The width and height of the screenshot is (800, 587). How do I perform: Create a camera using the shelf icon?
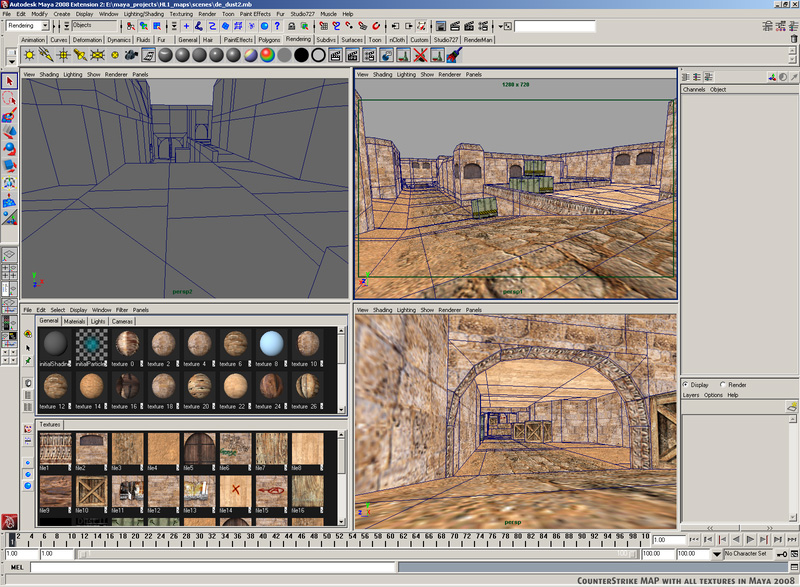click(x=131, y=55)
